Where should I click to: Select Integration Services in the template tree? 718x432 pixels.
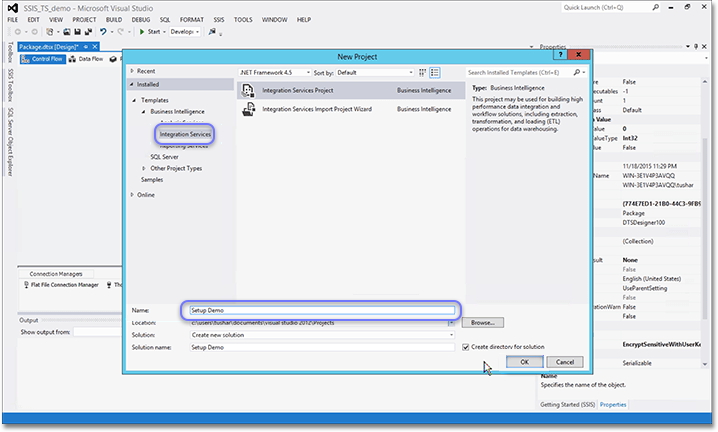(185, 134)
